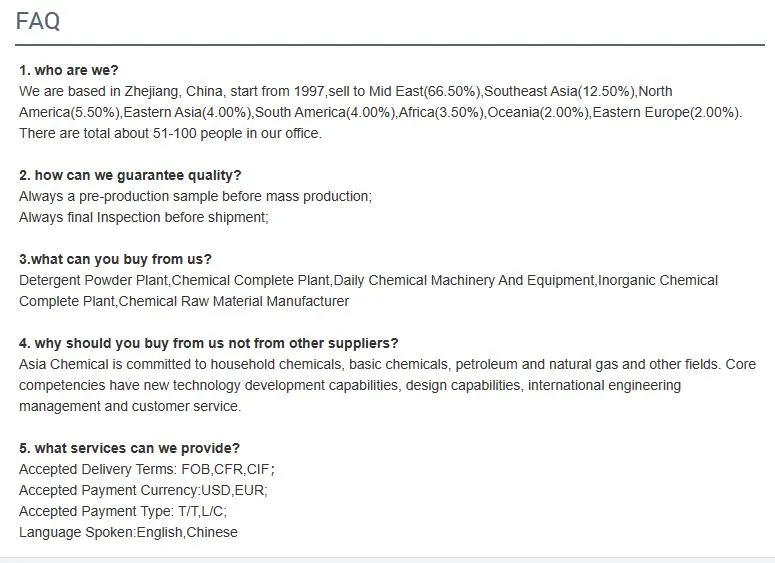Click '5. what services can we provide?' question
This screenshot has width=775, height=563.
(129, 448)
